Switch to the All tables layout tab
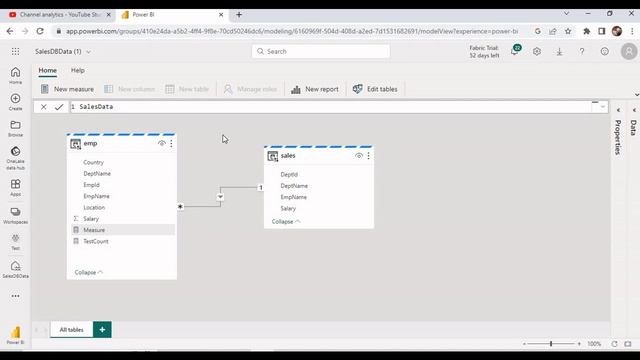Image resolution: width=640 pixels, height=360 pixels. pos(71,330)
